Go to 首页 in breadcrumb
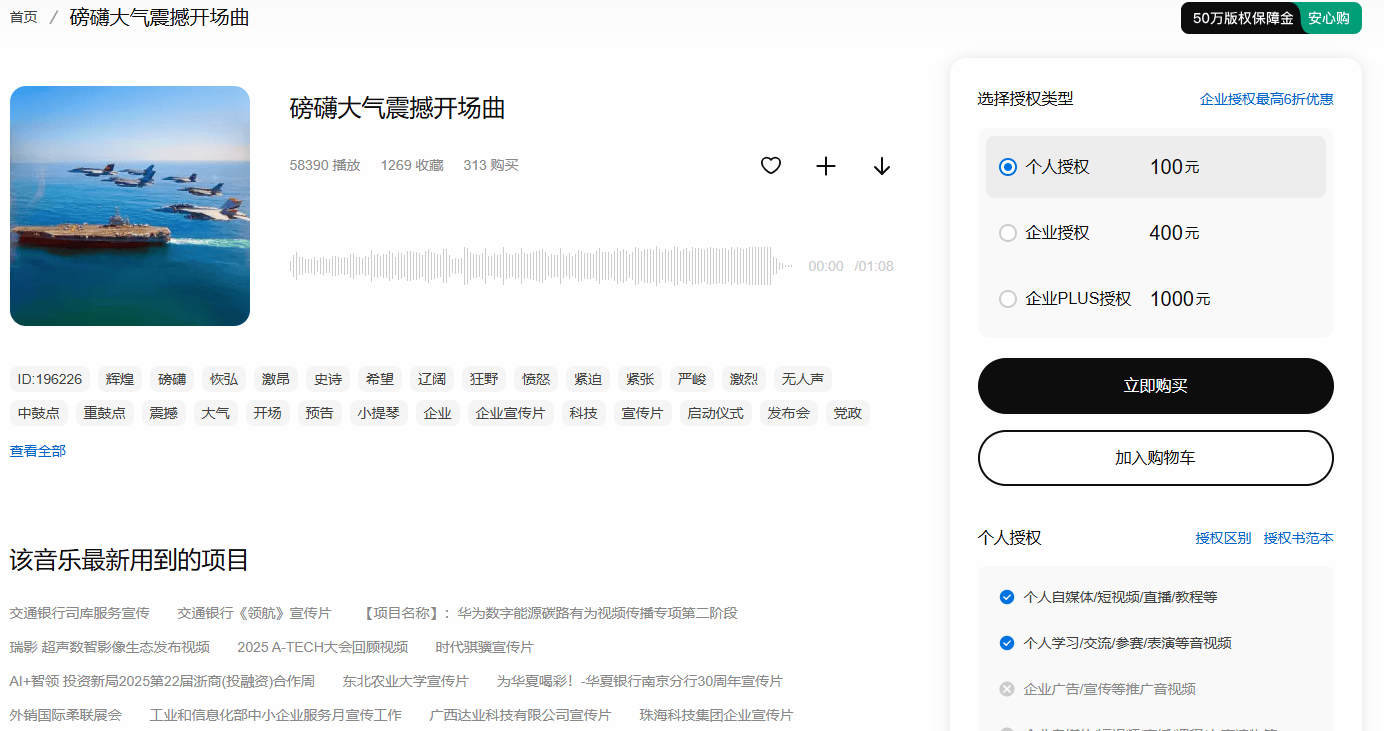The width and height of the screenshot is (1384, 731). click(24, 17)
